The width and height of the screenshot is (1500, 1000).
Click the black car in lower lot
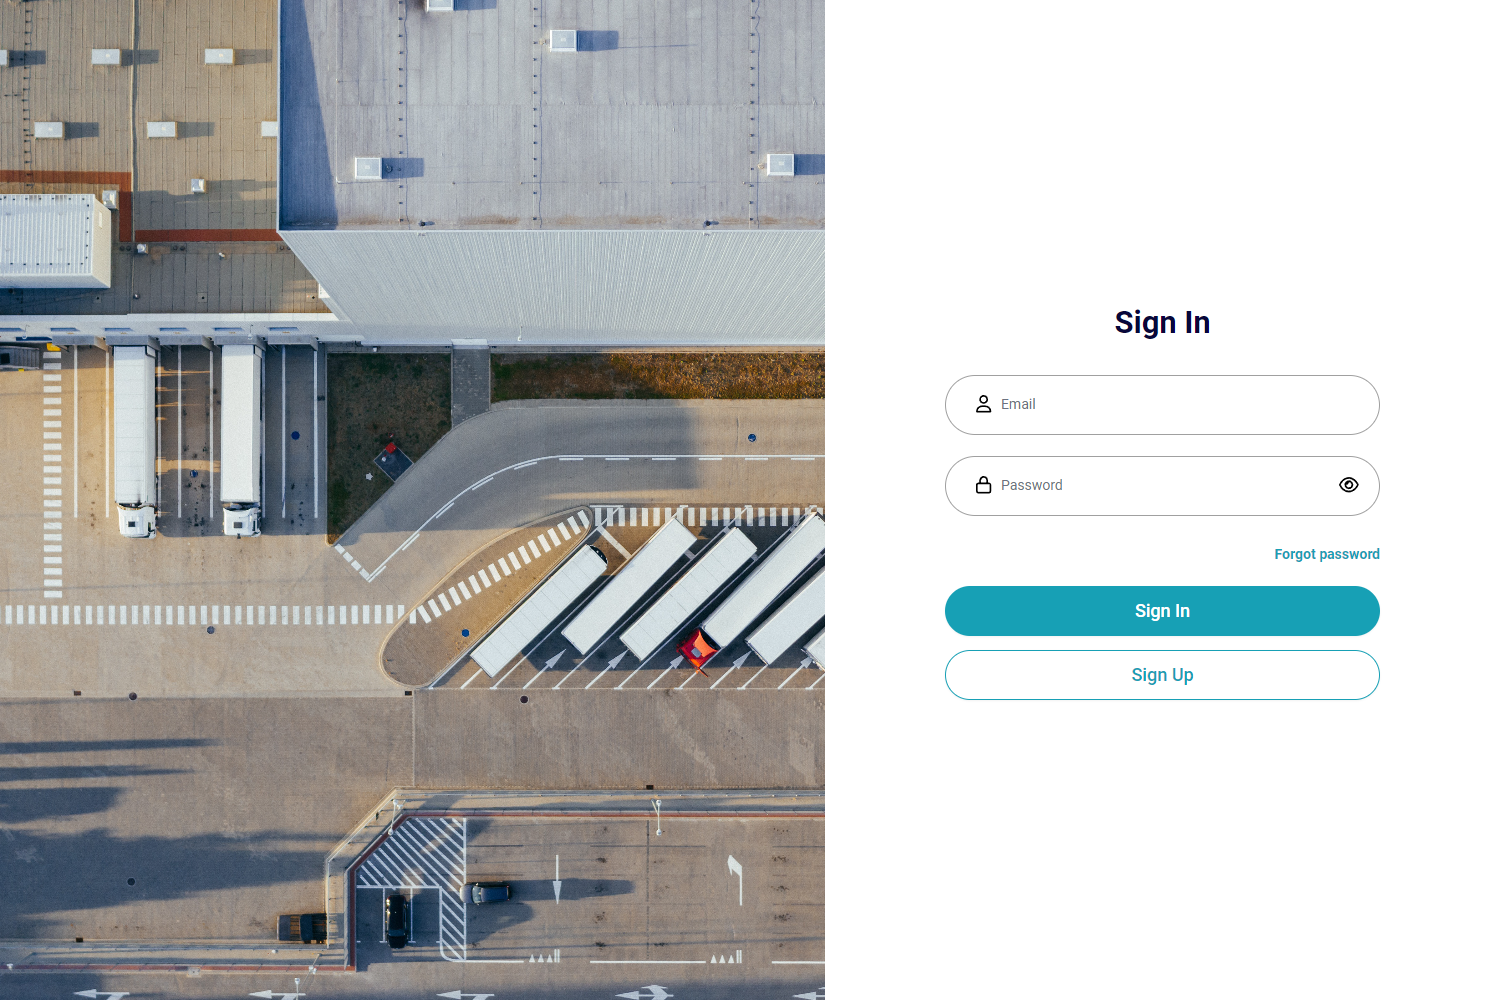[x=397, y=920]
